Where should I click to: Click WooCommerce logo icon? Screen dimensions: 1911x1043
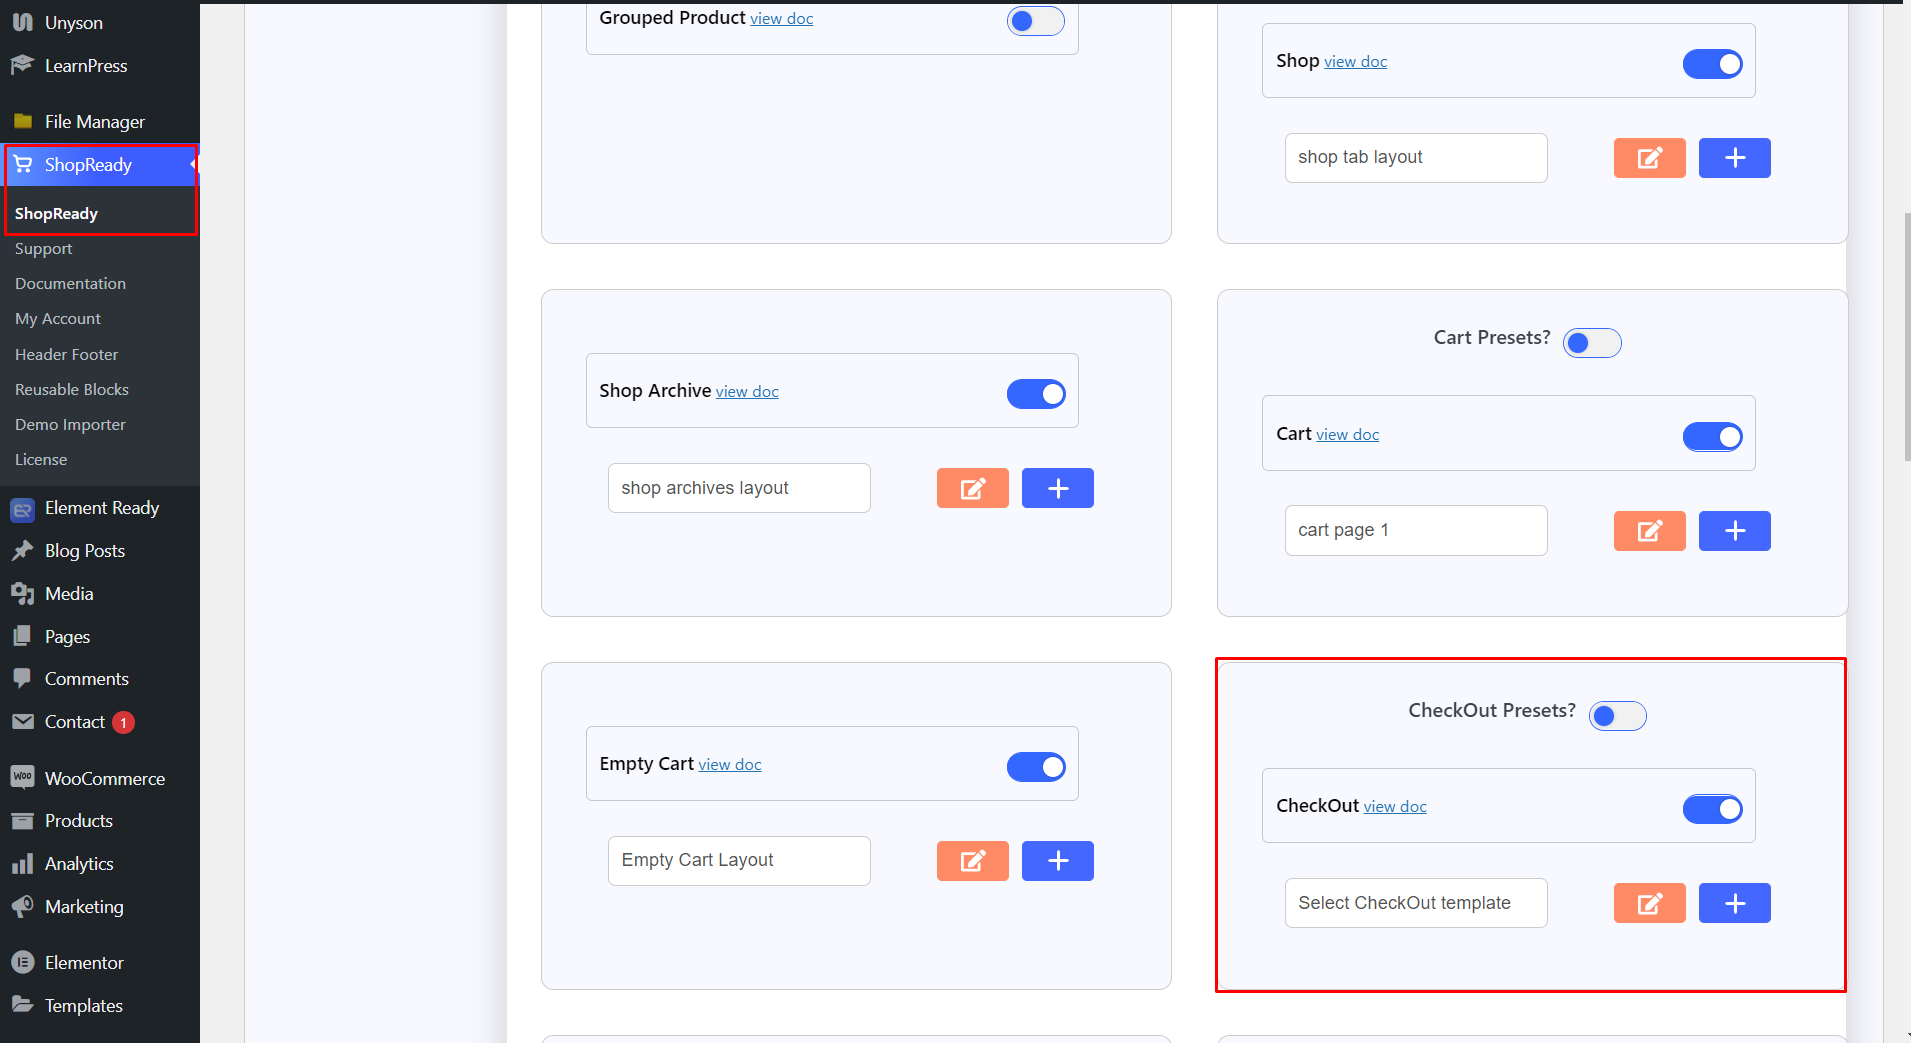tap(22, 777)
